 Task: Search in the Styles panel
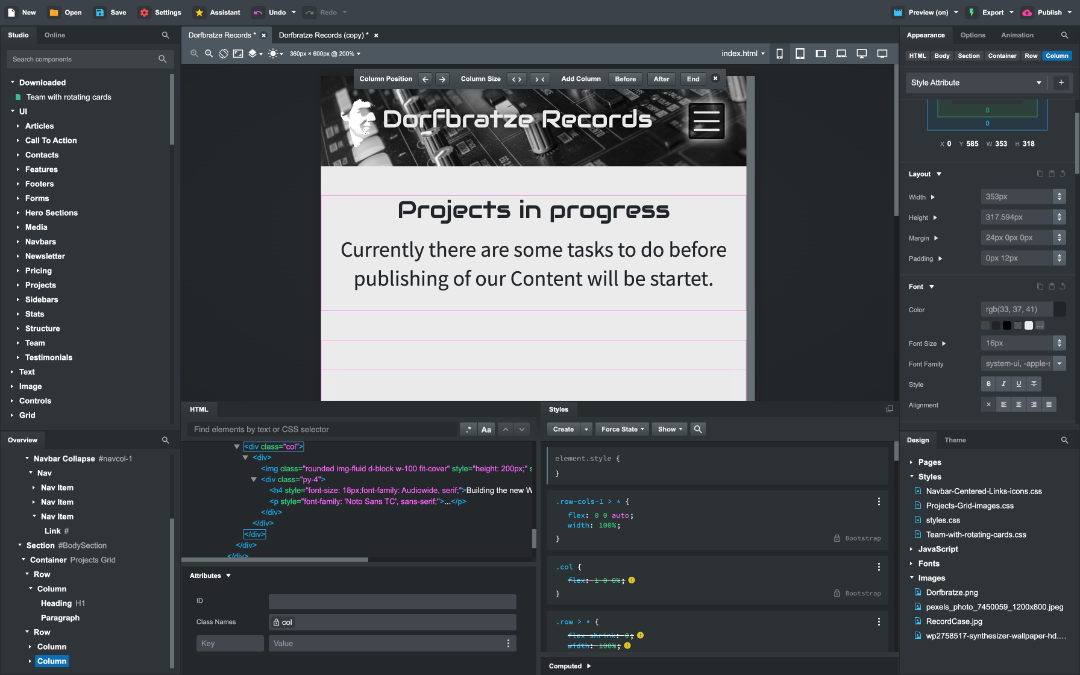coord(698,429)
